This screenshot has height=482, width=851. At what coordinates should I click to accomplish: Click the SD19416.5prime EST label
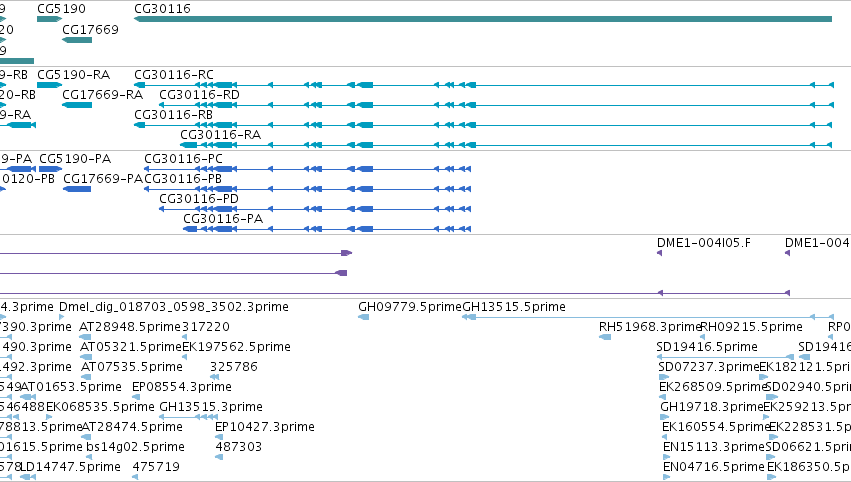(x=707, y=347)
